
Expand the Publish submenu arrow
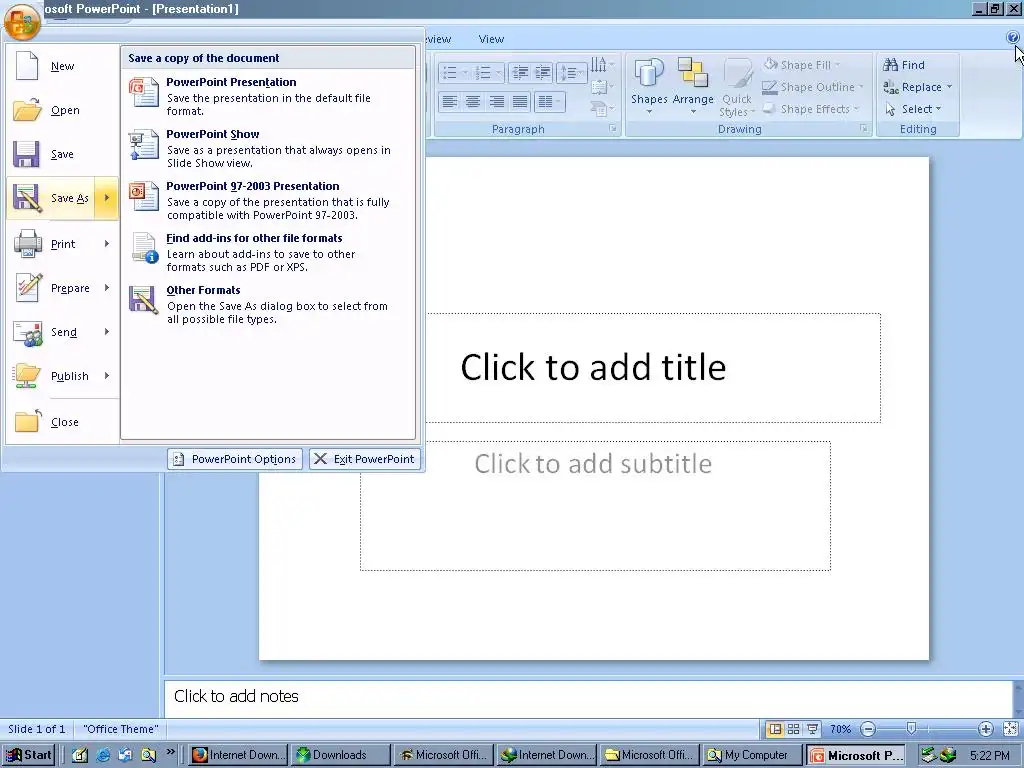106,376
